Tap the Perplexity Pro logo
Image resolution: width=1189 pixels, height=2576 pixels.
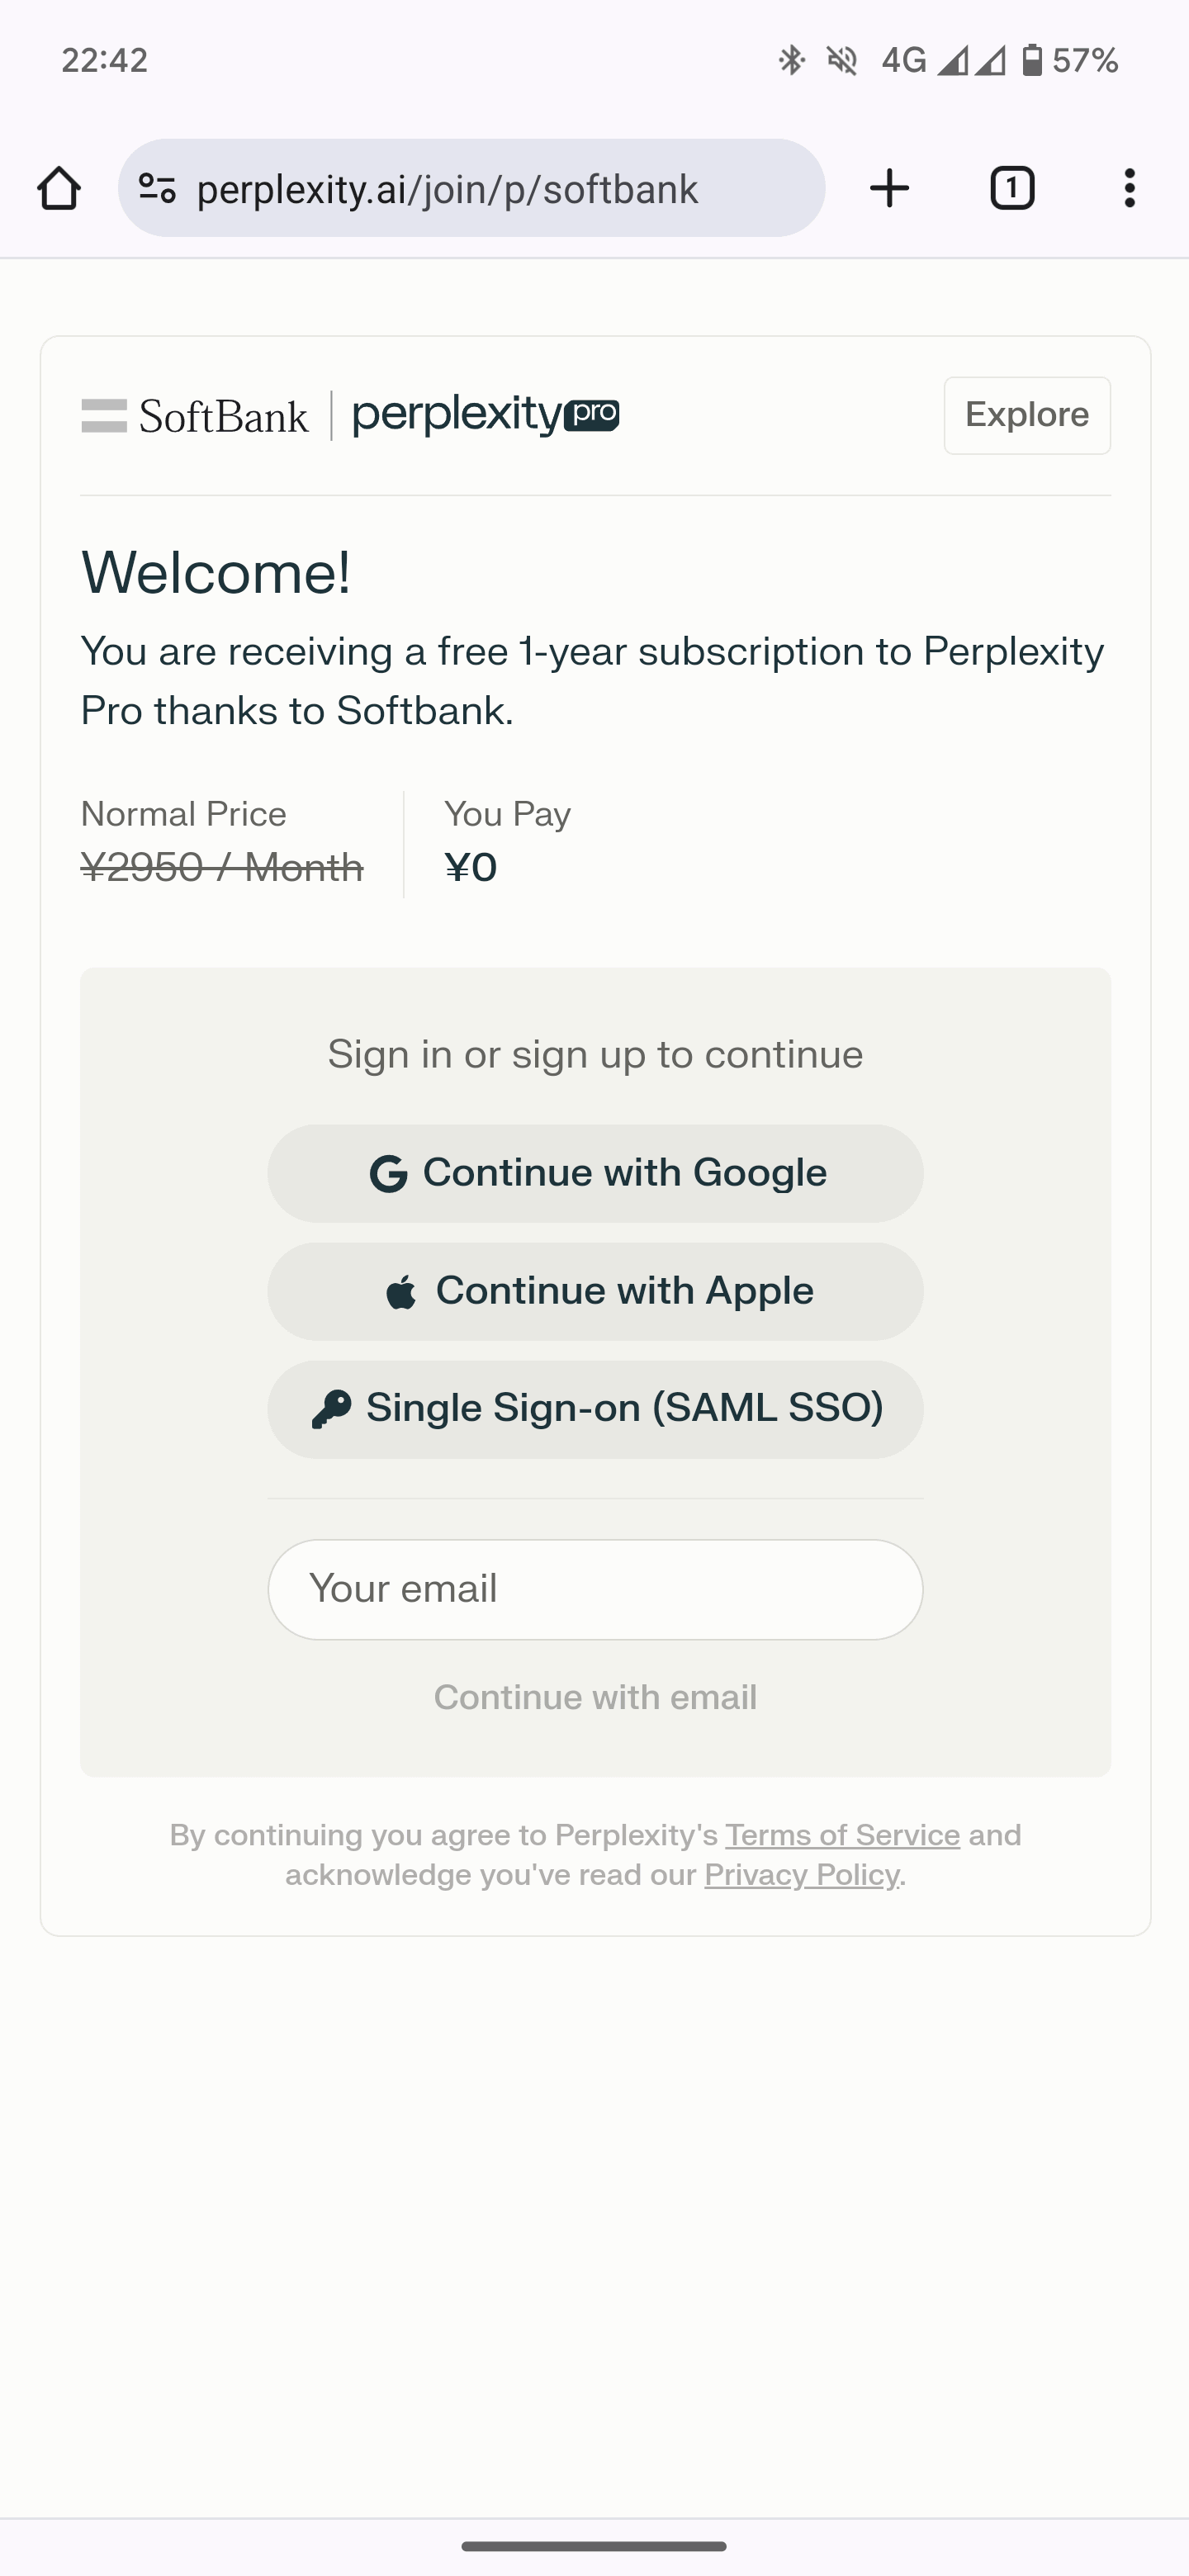(x=486, y=415)
